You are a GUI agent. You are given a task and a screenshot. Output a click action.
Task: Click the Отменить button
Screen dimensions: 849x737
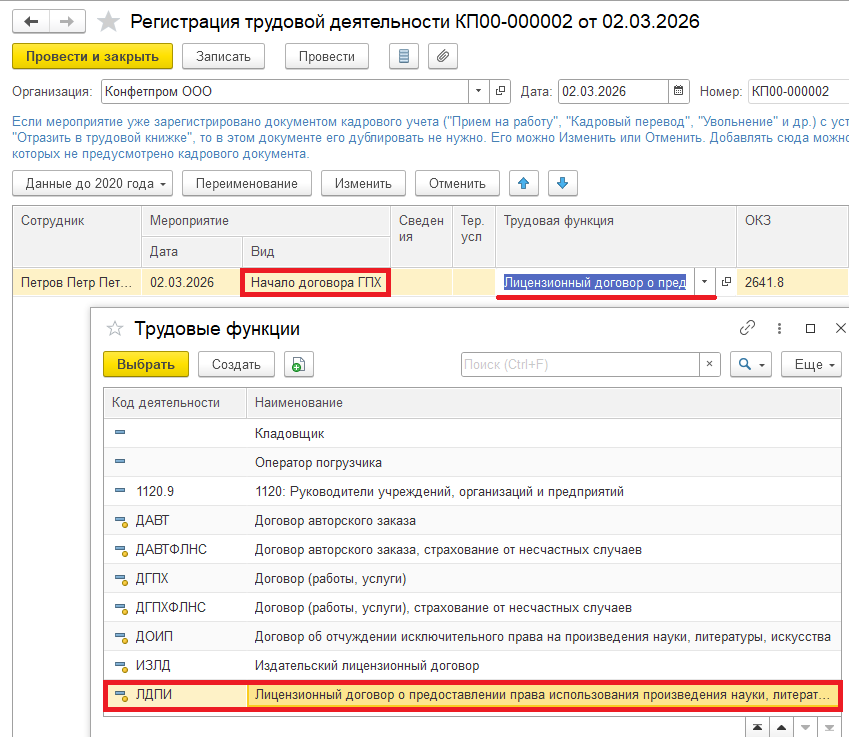tap(458, 184)
